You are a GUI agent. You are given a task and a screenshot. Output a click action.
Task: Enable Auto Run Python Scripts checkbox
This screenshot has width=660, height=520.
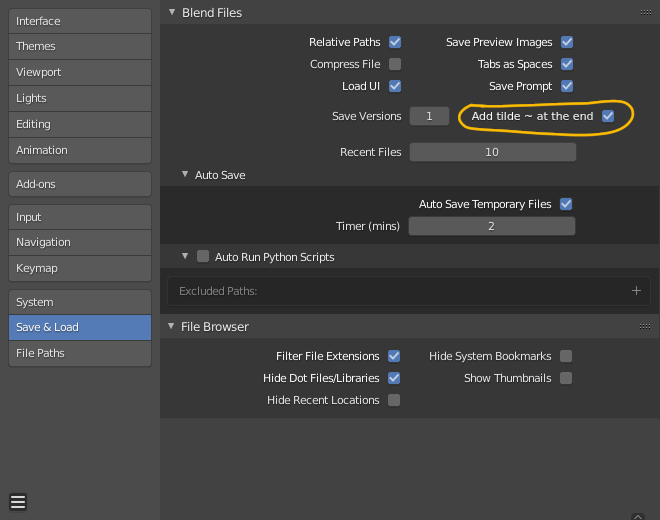(203, 256)
